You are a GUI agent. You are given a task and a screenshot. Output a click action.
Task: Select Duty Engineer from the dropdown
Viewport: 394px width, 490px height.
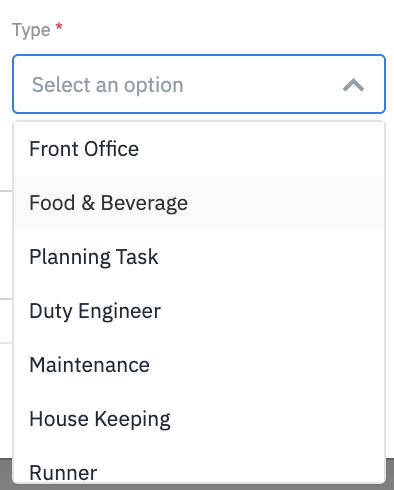point(199,311)
